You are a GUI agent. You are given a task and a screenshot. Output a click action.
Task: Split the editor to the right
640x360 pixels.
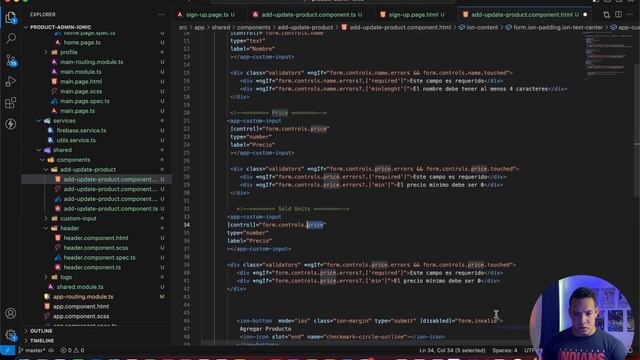coord(619,14)
